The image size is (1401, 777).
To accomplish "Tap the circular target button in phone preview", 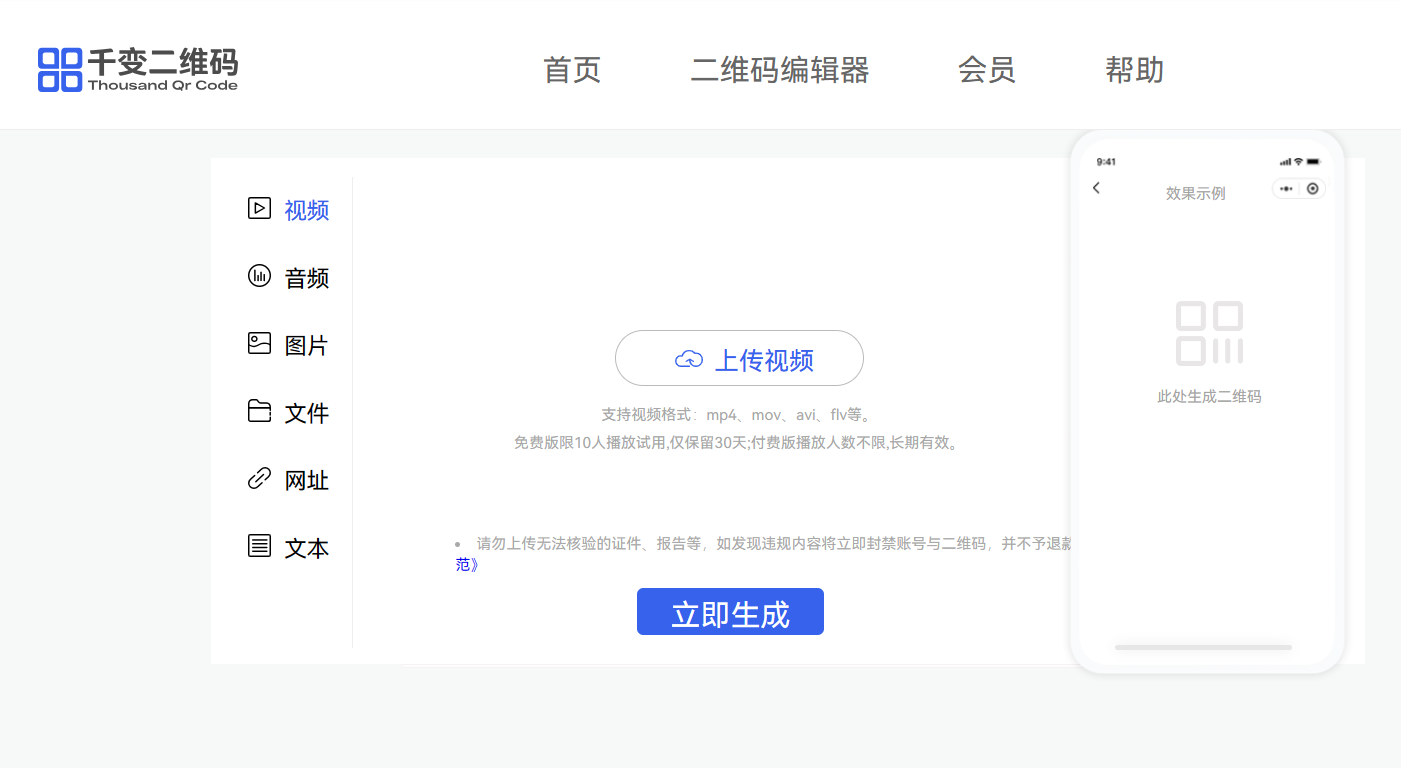I will tap(1312, 189).
